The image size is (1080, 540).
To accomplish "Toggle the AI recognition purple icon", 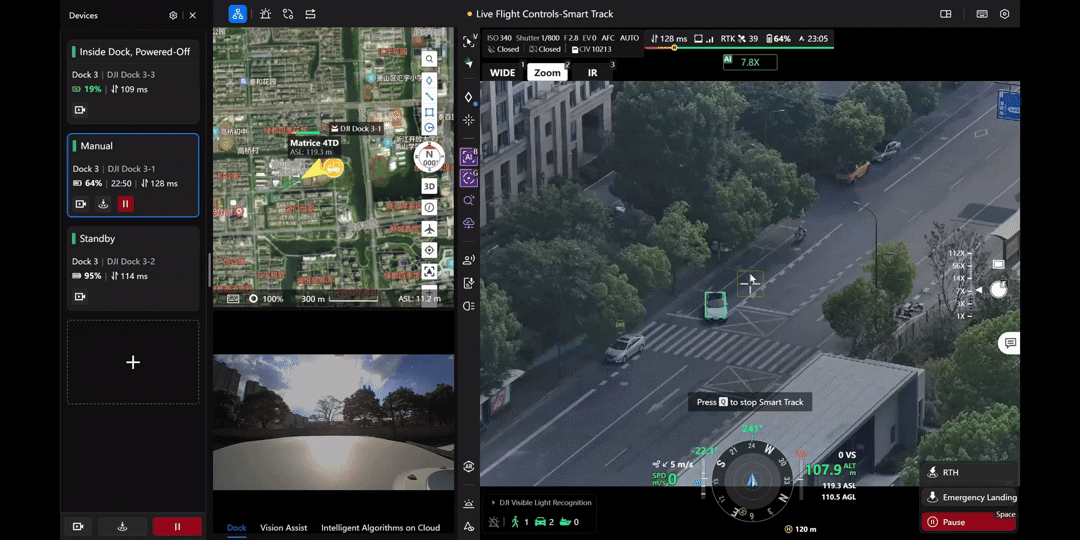I will click(468, 157).
